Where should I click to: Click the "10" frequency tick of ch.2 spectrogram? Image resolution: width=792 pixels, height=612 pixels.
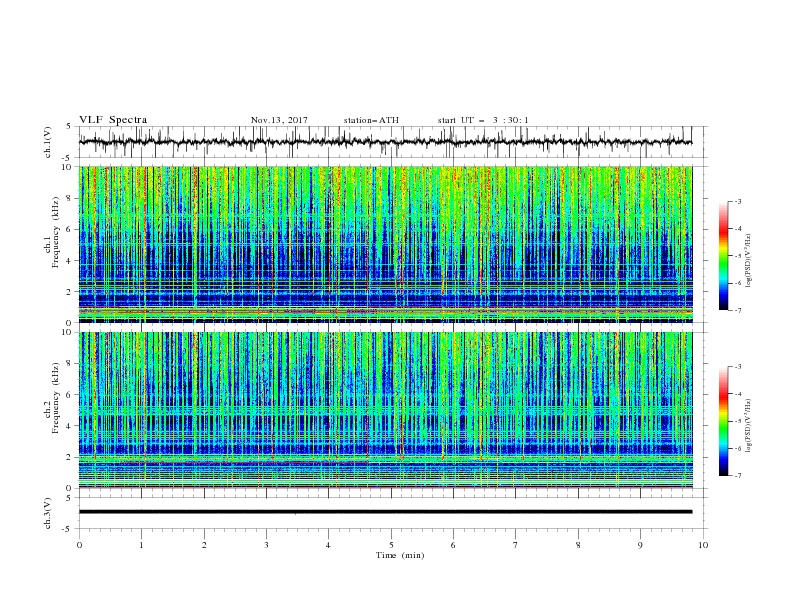67,332
